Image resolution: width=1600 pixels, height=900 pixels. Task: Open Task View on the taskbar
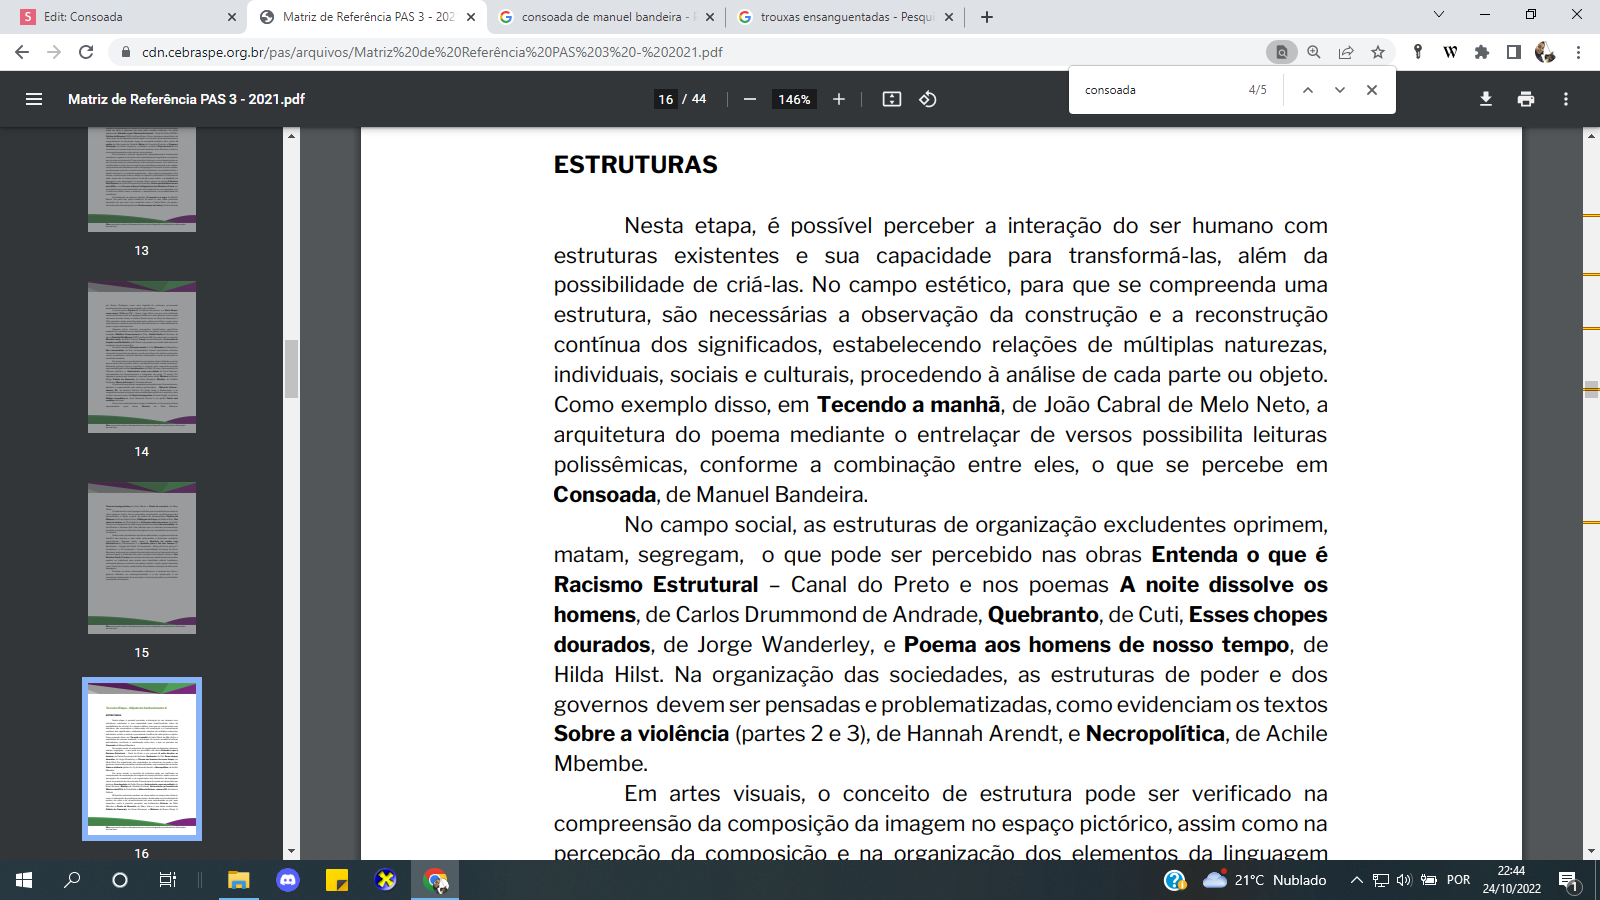click(168, 880)
